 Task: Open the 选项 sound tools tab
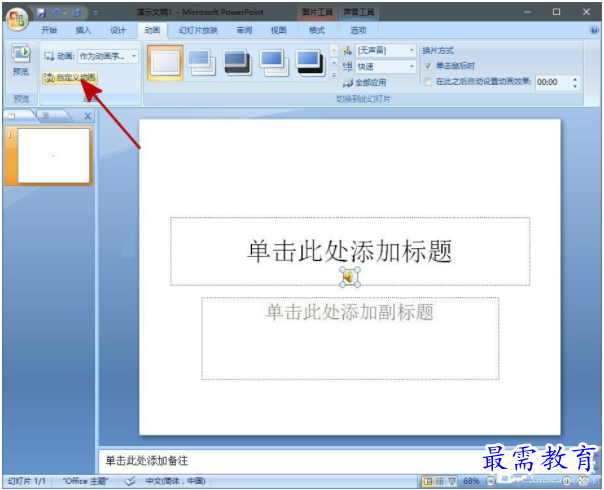pyautogui.click(x=358, y=30)
